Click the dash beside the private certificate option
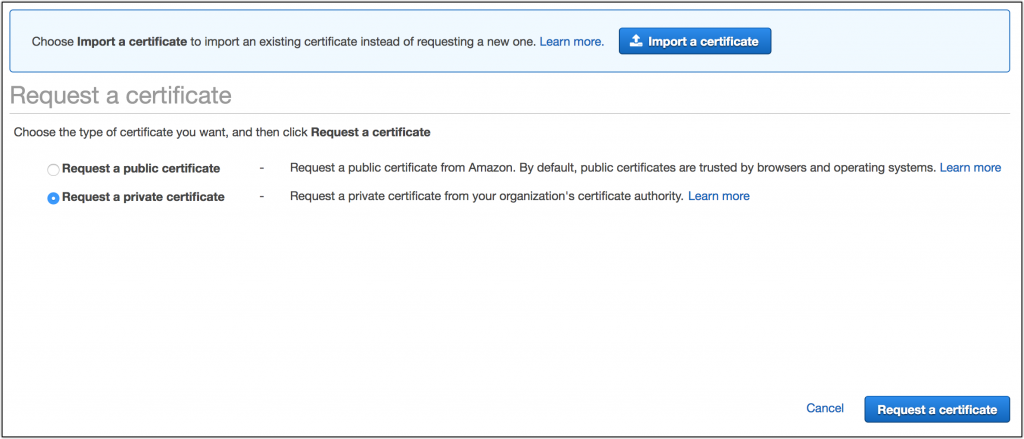 tap(261, 196)
